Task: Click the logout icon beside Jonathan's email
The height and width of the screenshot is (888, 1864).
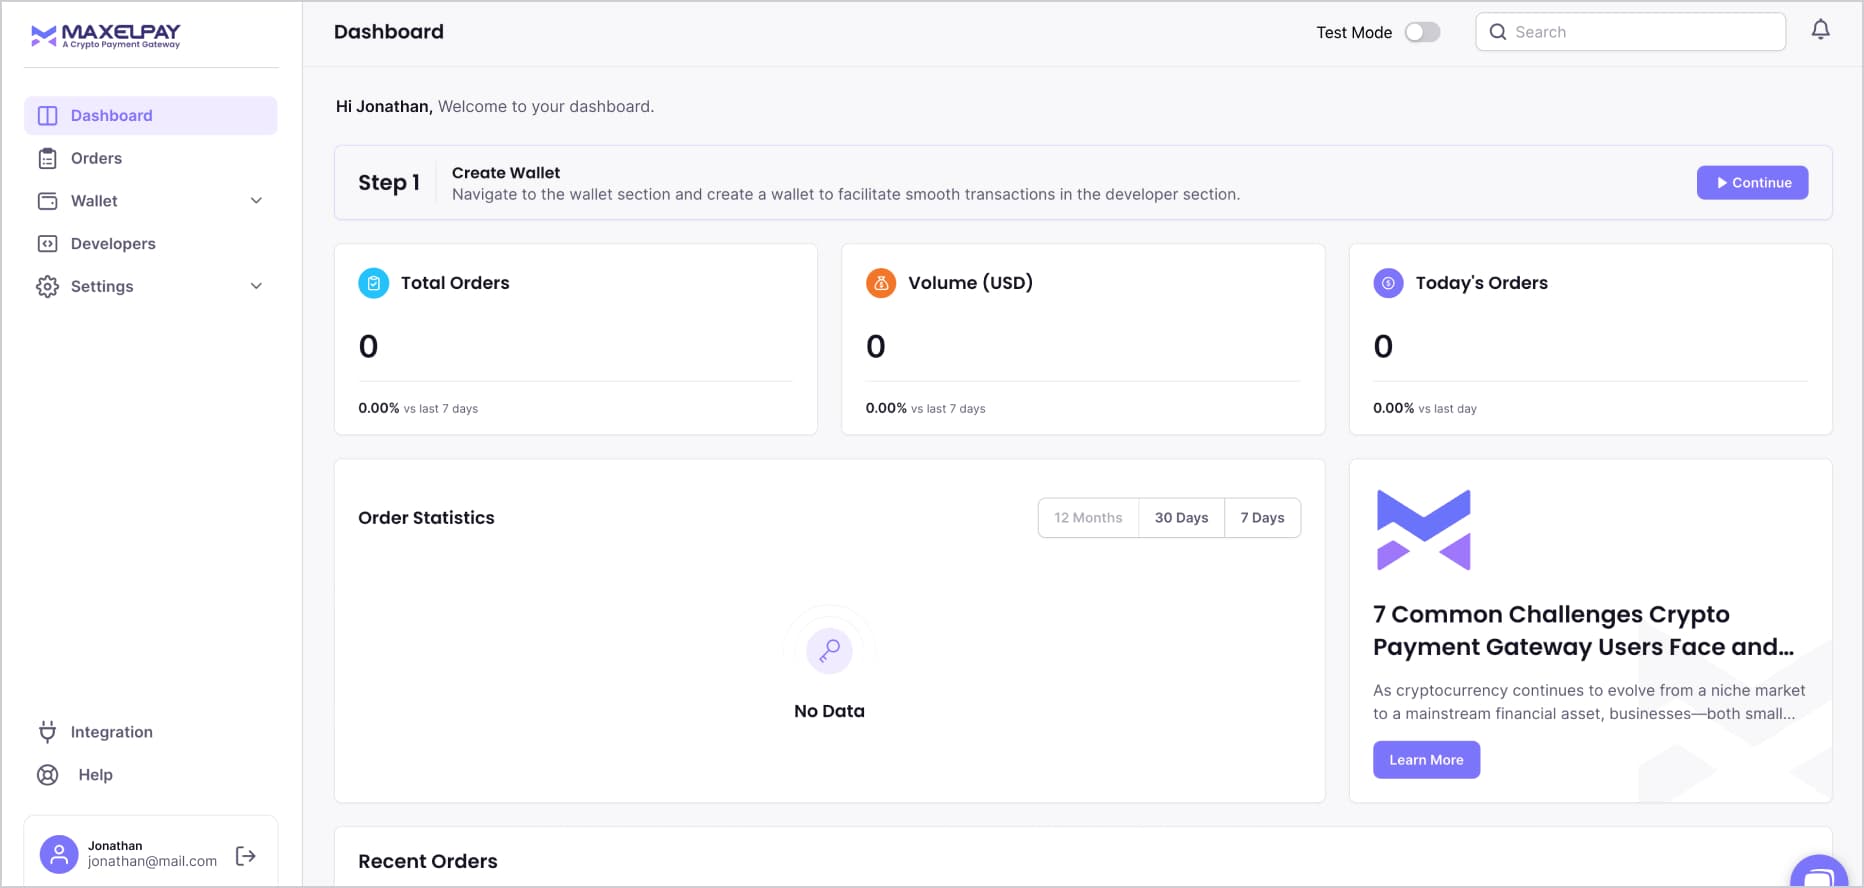Action: point(246,855)
